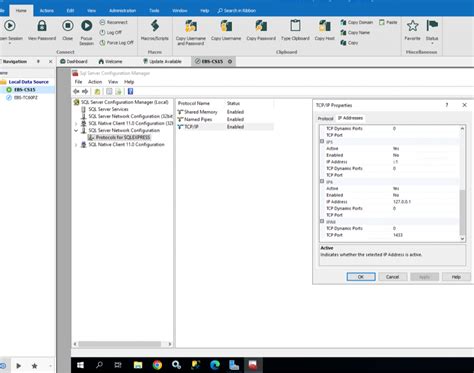
Task: Click OK in TCP/IP Properties
Action: pyautogui.click(x=361, y=277)
